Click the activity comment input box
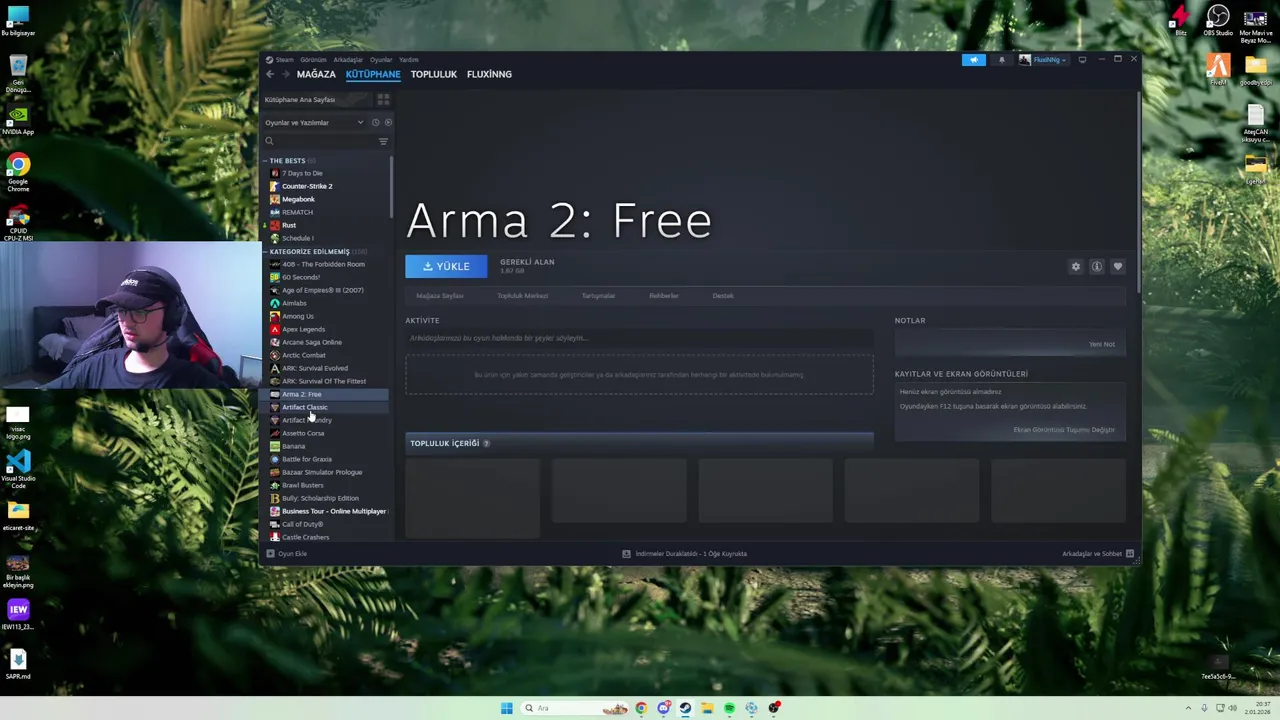 click(639, 338)
